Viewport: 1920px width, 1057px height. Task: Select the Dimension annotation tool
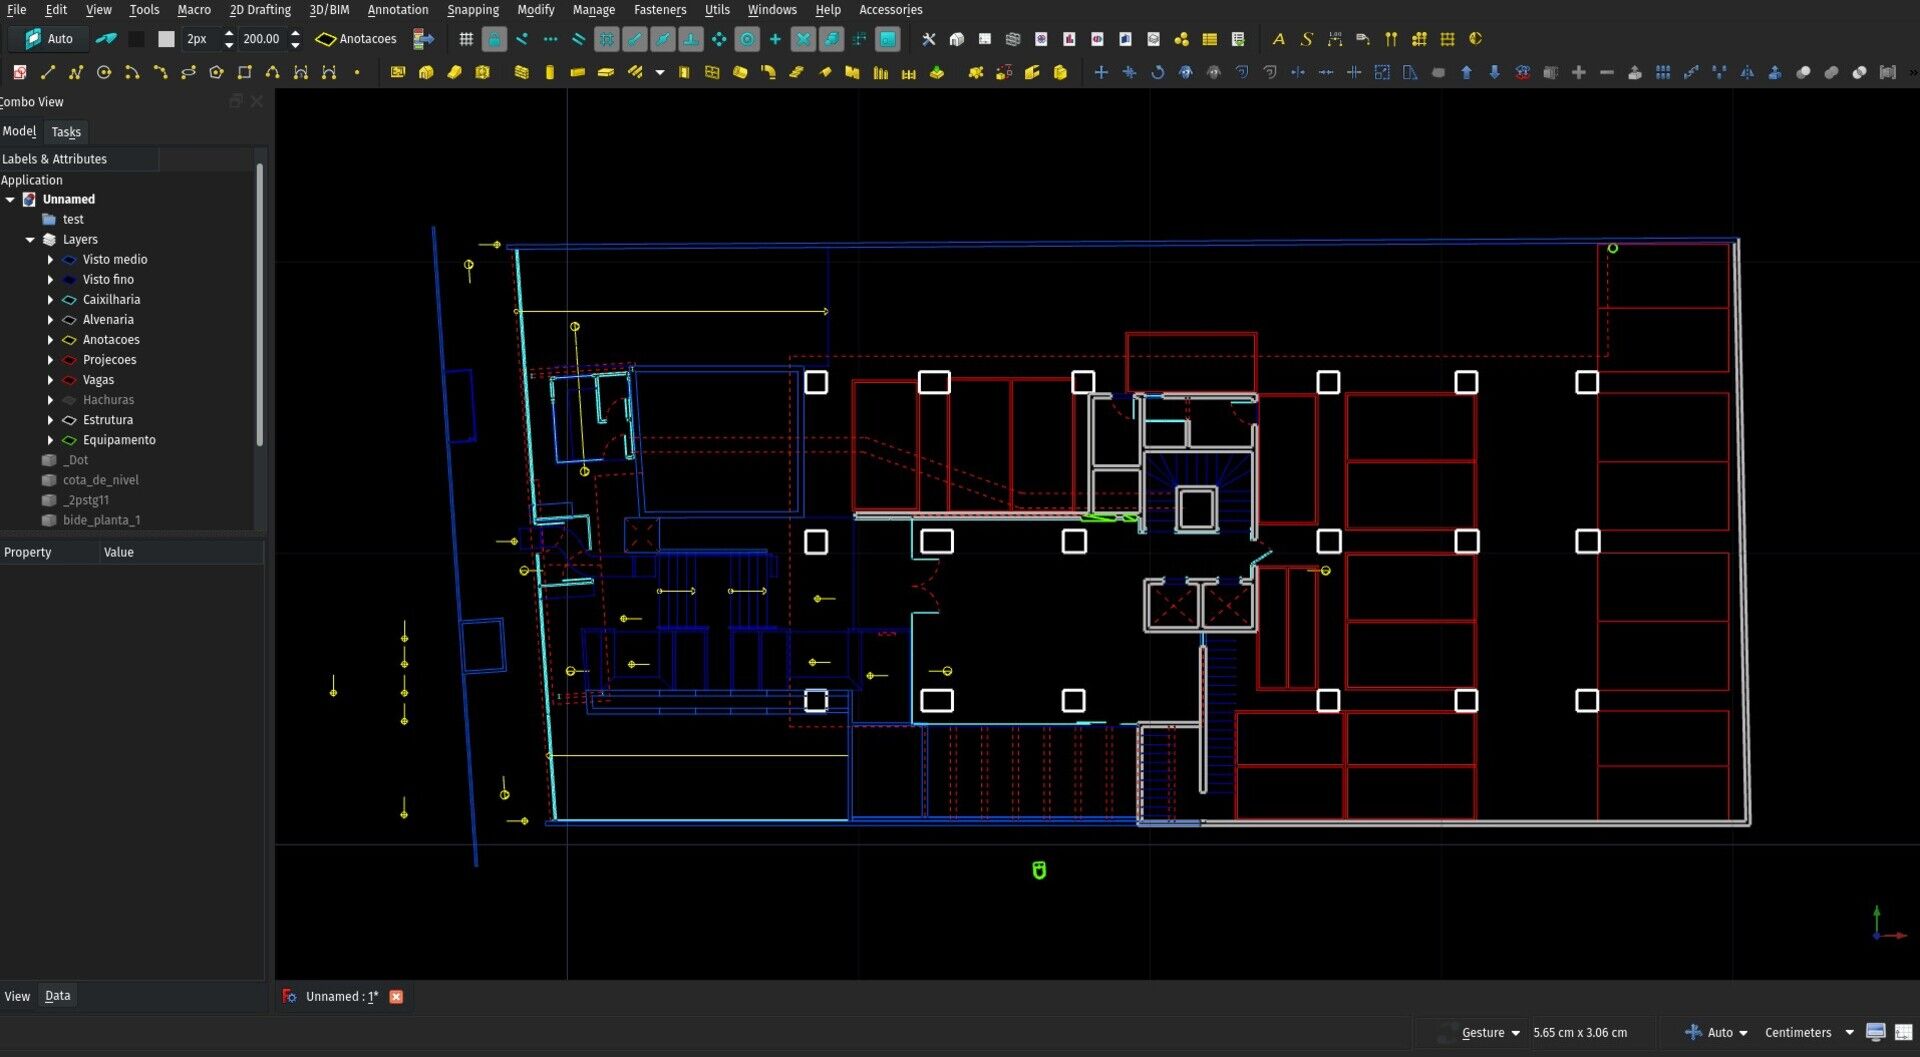1334,39
